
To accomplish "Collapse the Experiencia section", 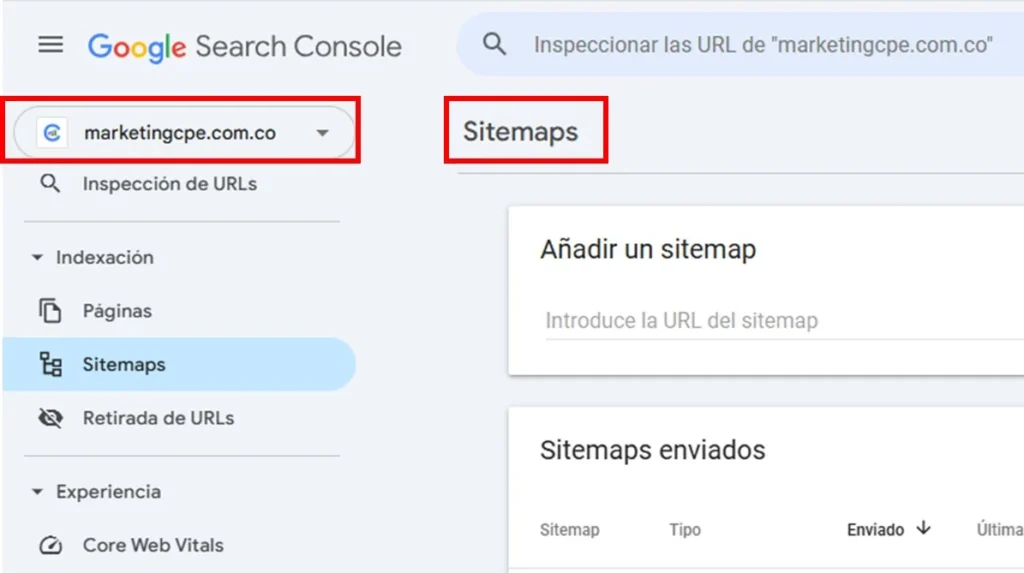I will click(97, 491).
